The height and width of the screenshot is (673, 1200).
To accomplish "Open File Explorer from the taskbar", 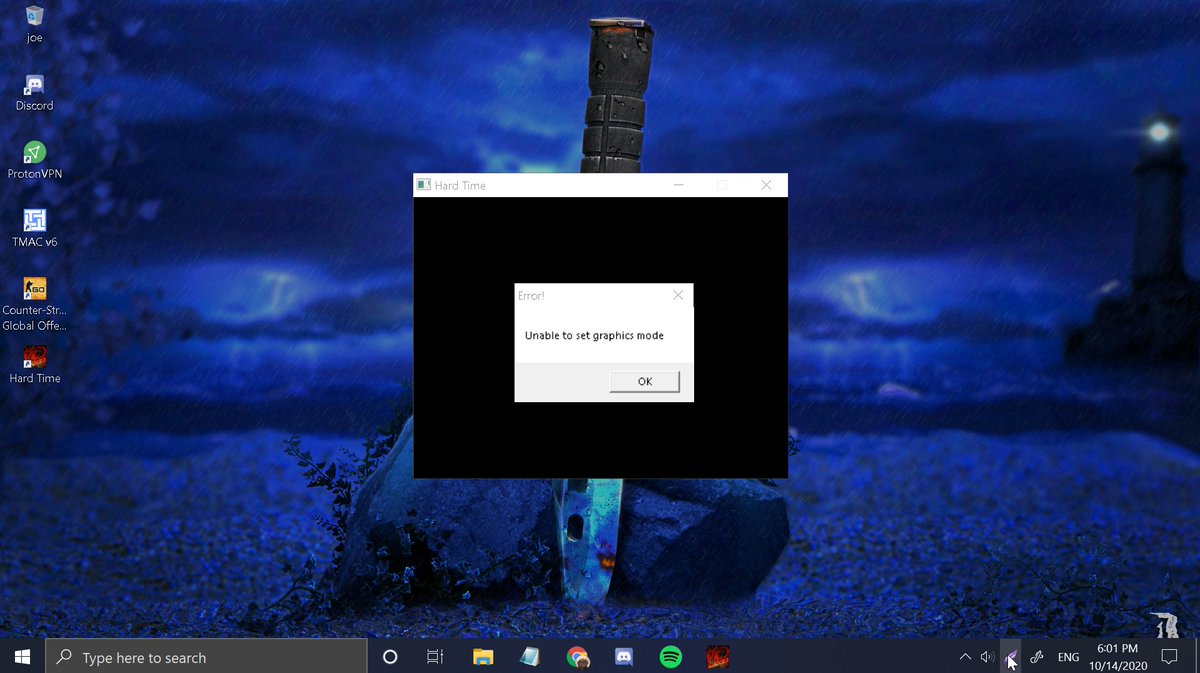I will [x=483, y=657].
